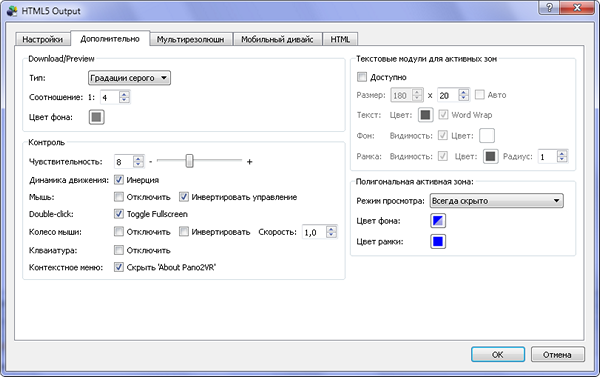This screenshot has width=600, height=377.
Task: Click the Размер height field 20
Action: 448,95
